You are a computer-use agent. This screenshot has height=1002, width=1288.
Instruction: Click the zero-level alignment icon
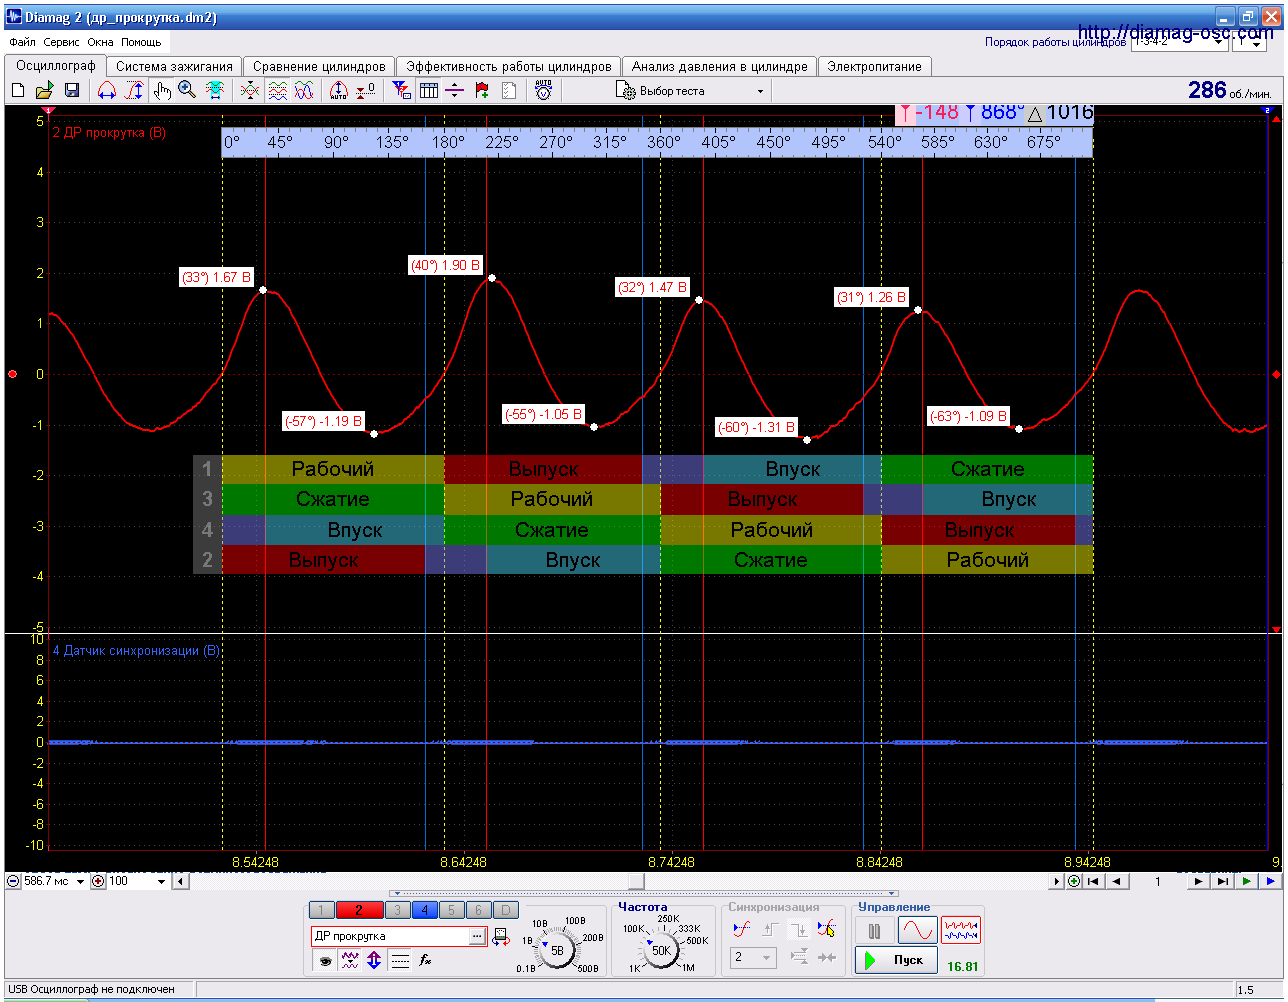(x=366, y=91)
